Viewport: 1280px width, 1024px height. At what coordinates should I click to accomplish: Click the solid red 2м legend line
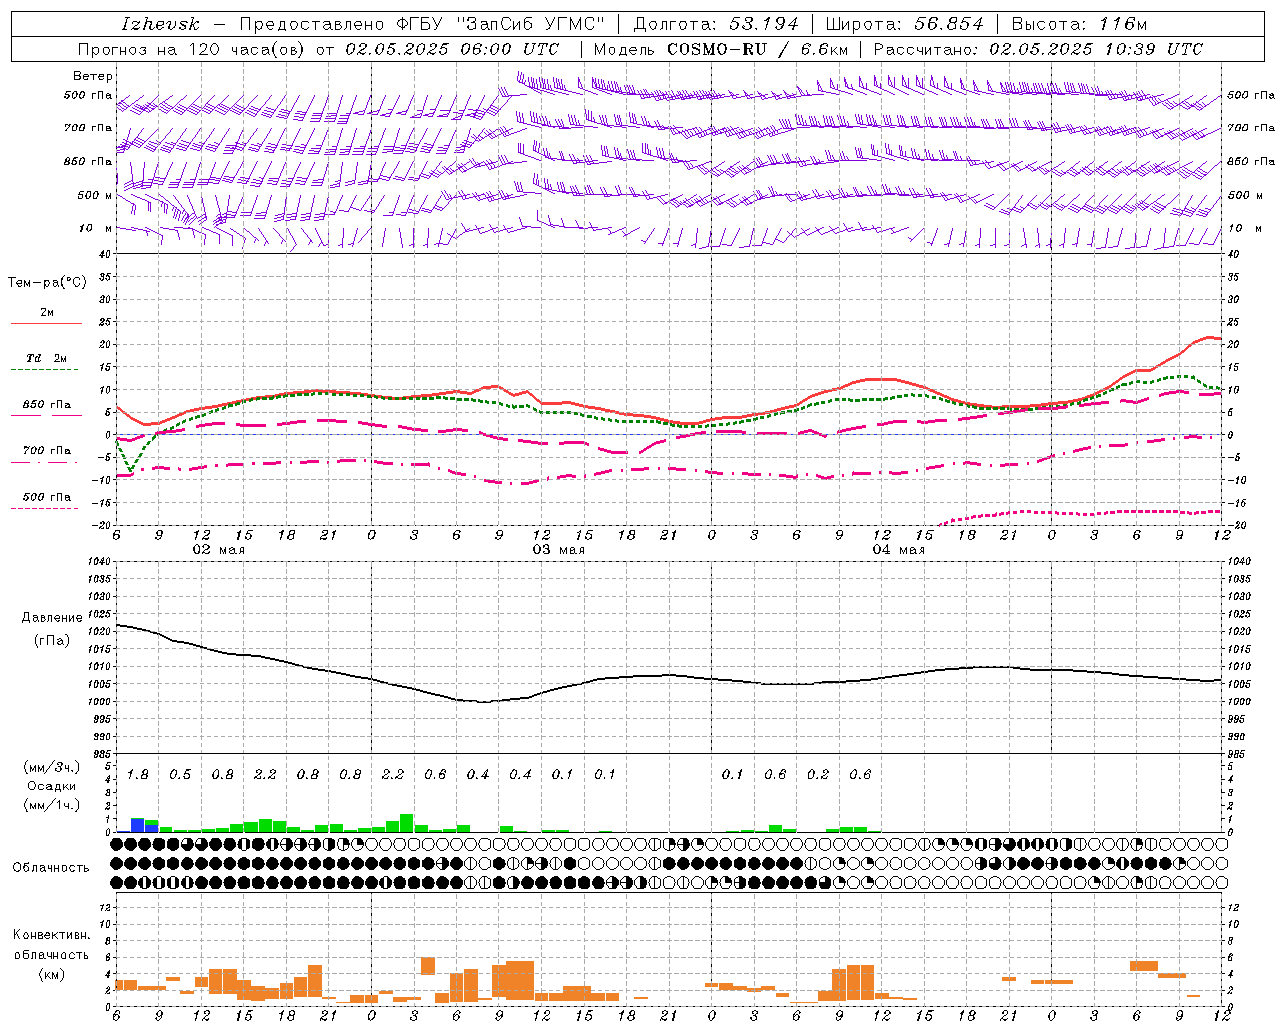[x=46, y=324]
